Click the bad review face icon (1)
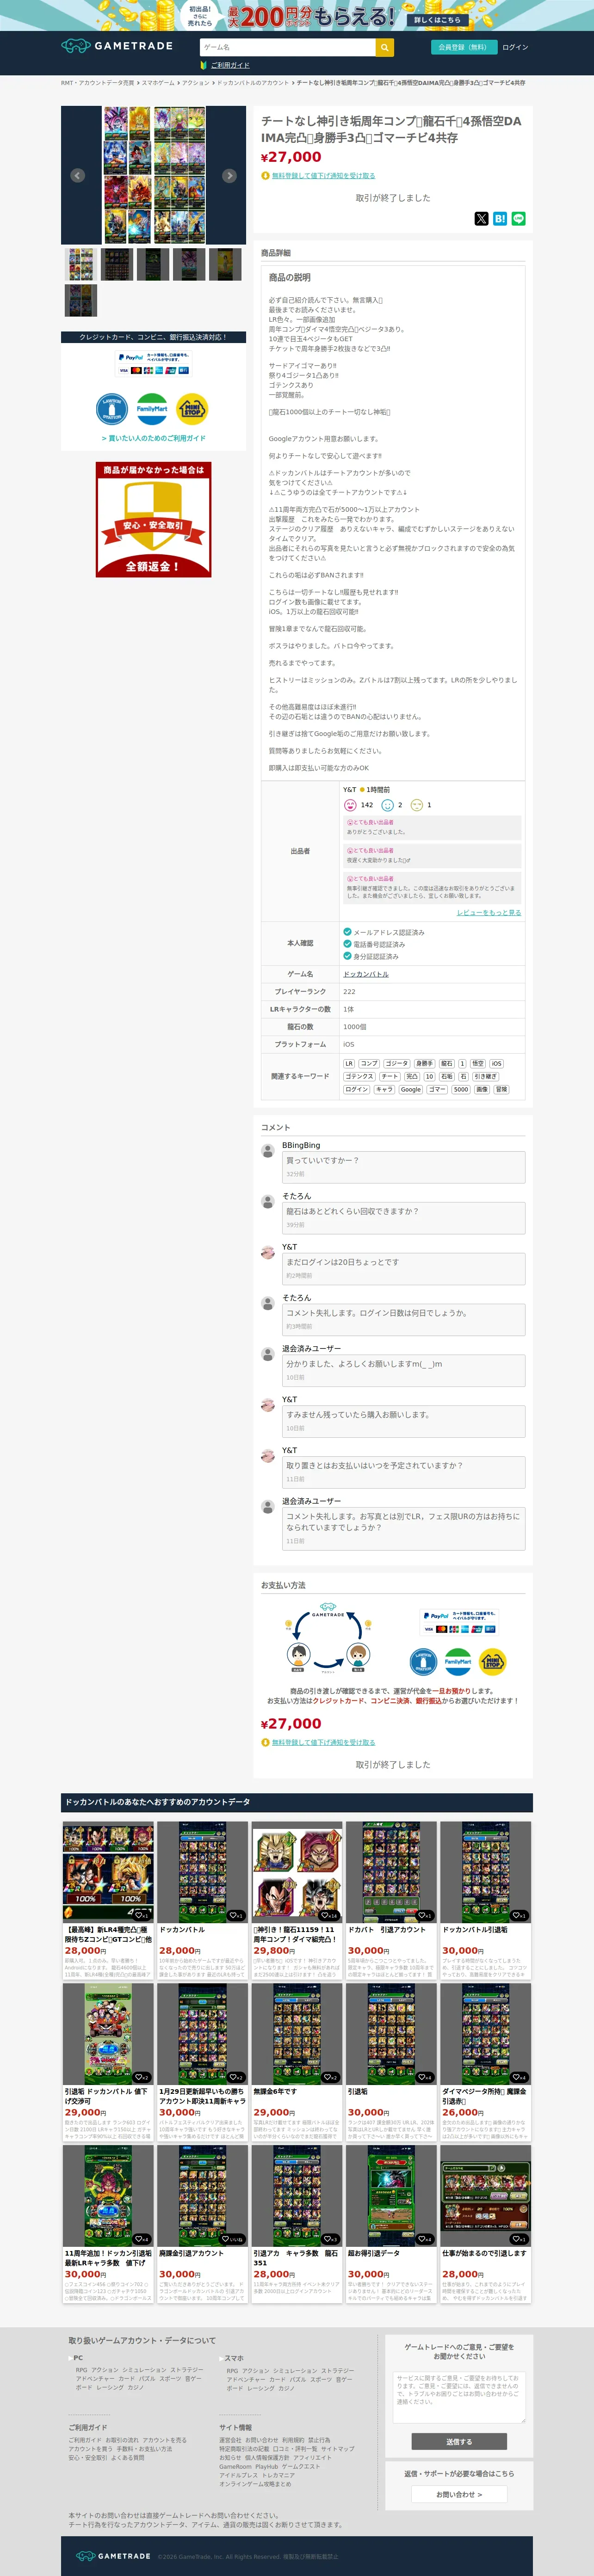594x2576 pixels. pos(417,805)
